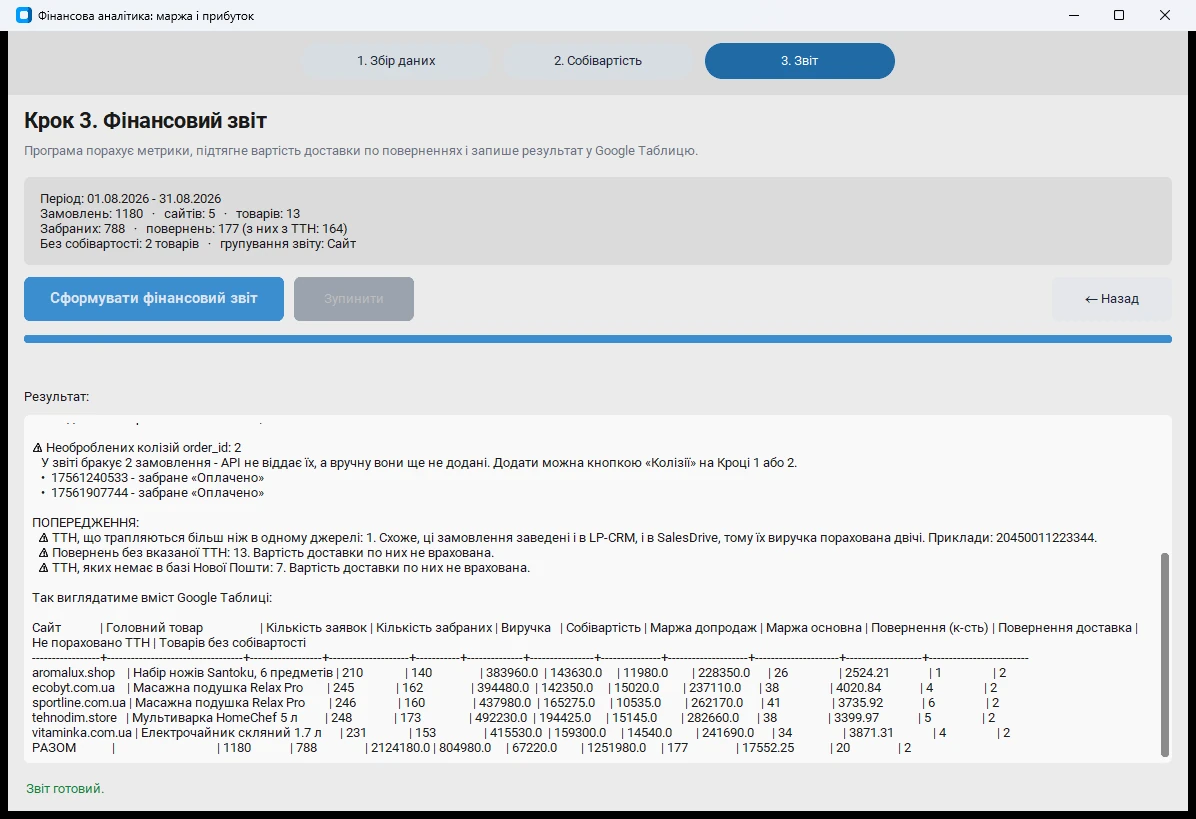Click warning 'Повернень без вказаної ТТН: 13'
This screenshot has height=819, width=1196.
tap(266, 553)
